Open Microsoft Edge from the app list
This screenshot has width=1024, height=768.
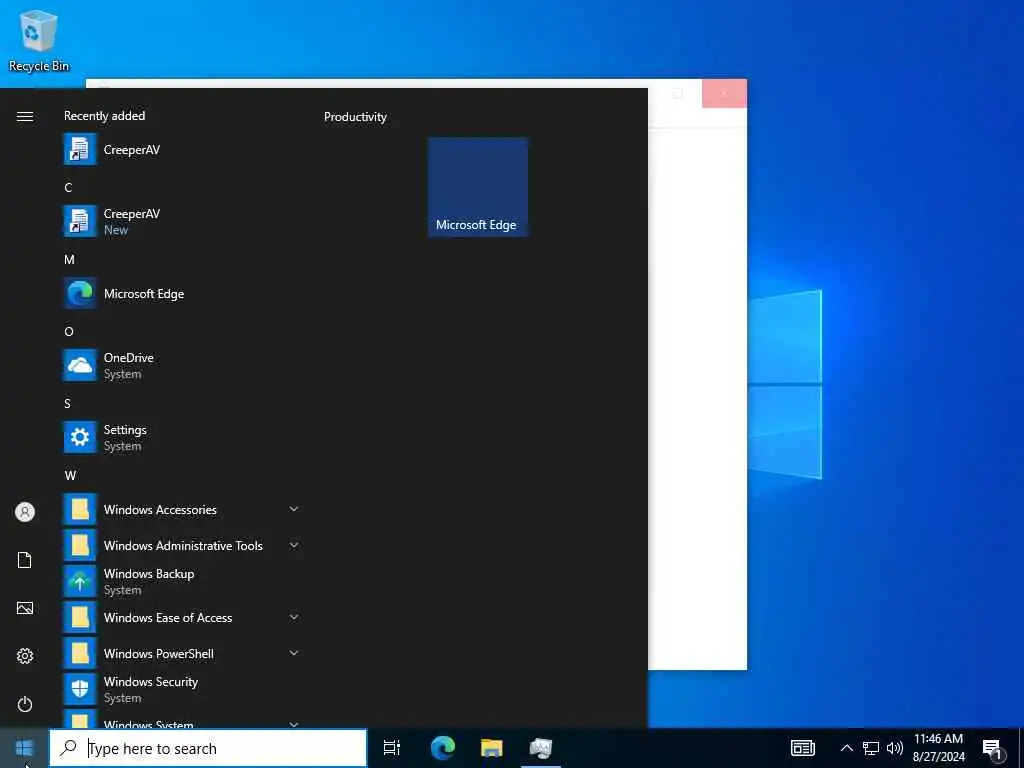pyautogui.click(x=182, y=294)
